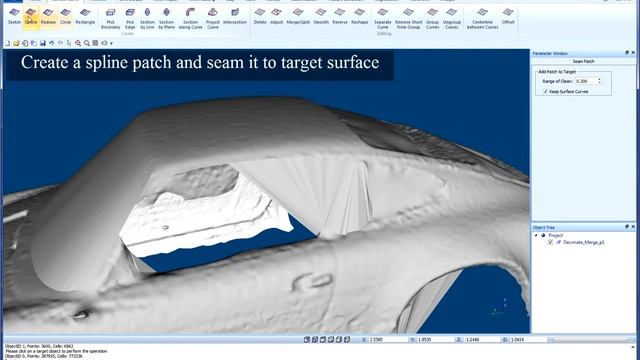The height and width of the screenshot is (360, 640).
Task: Open Centerline between Curves tool
Action: tap(482, 19)
